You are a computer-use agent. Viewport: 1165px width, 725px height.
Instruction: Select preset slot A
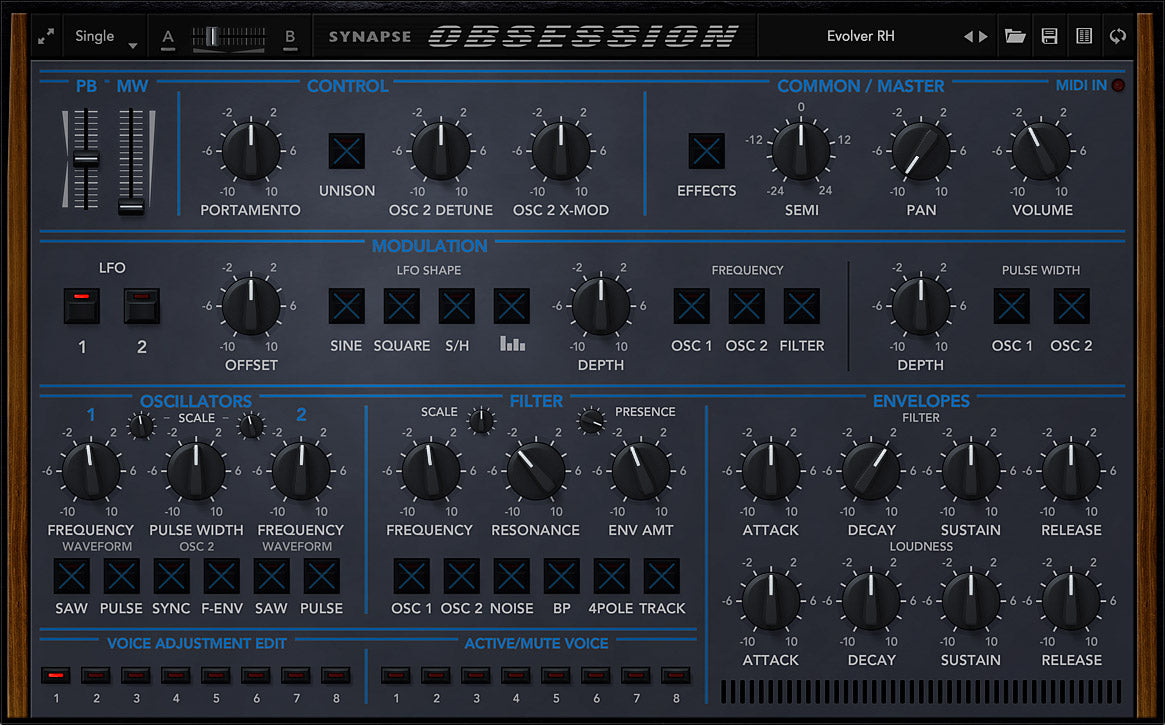coord(168,36)
